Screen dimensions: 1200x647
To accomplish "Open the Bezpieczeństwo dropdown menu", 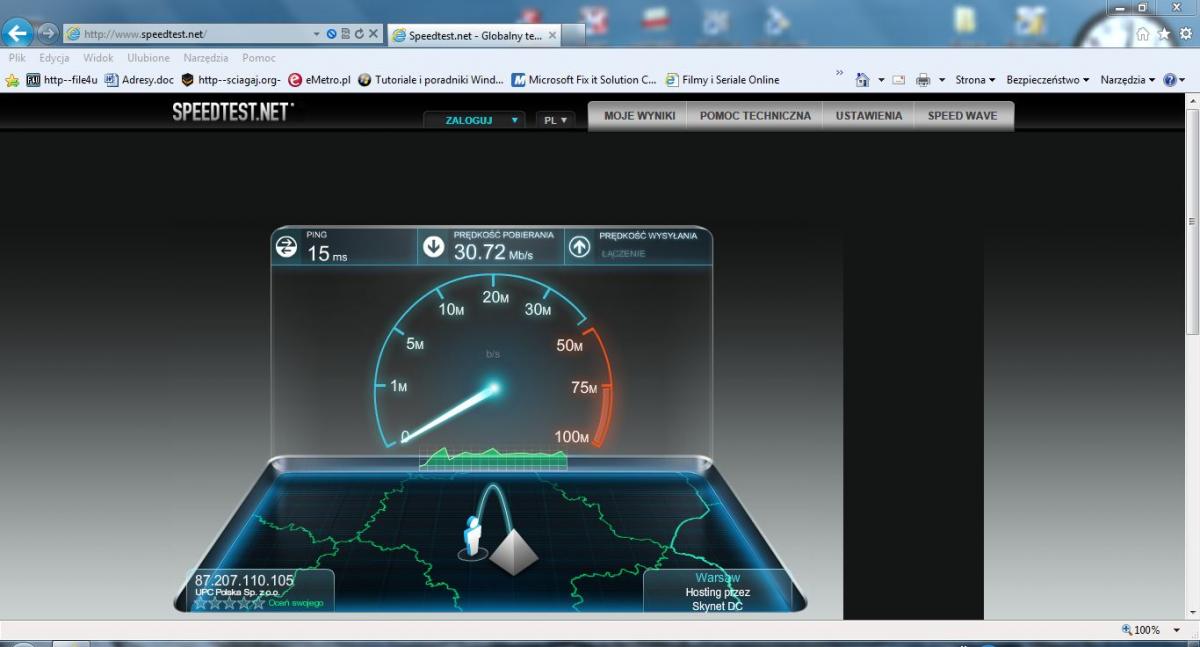I will pos(1049,80).
